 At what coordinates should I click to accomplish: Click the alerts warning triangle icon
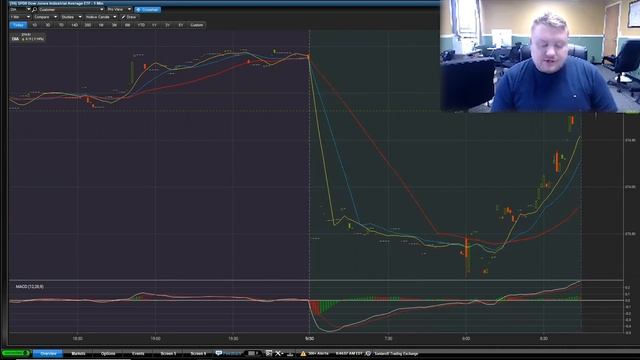[x=303, y=353]
